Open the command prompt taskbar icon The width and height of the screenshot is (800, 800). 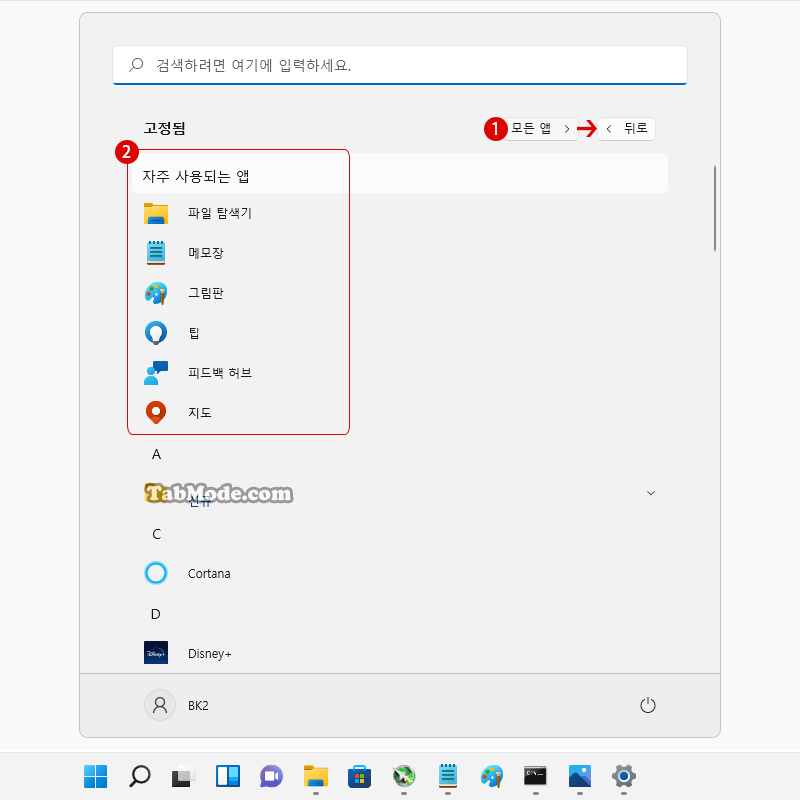pos(536,776)
